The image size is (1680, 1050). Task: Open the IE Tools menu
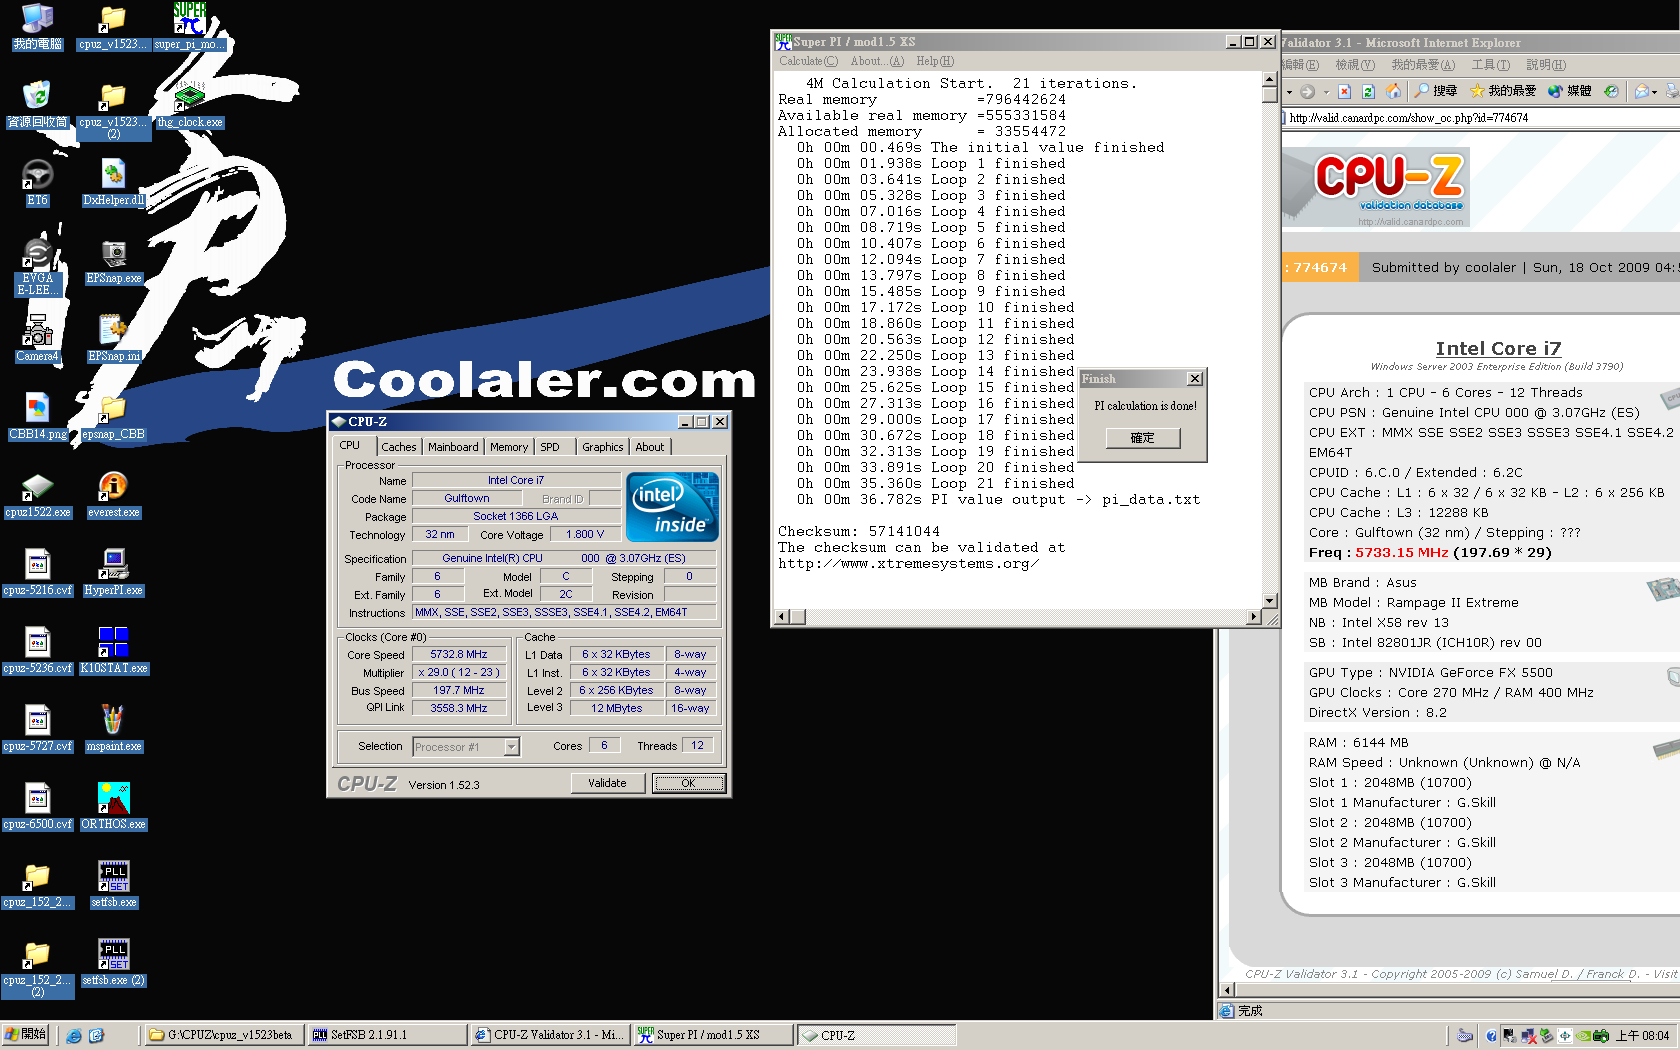[1490, 65]
